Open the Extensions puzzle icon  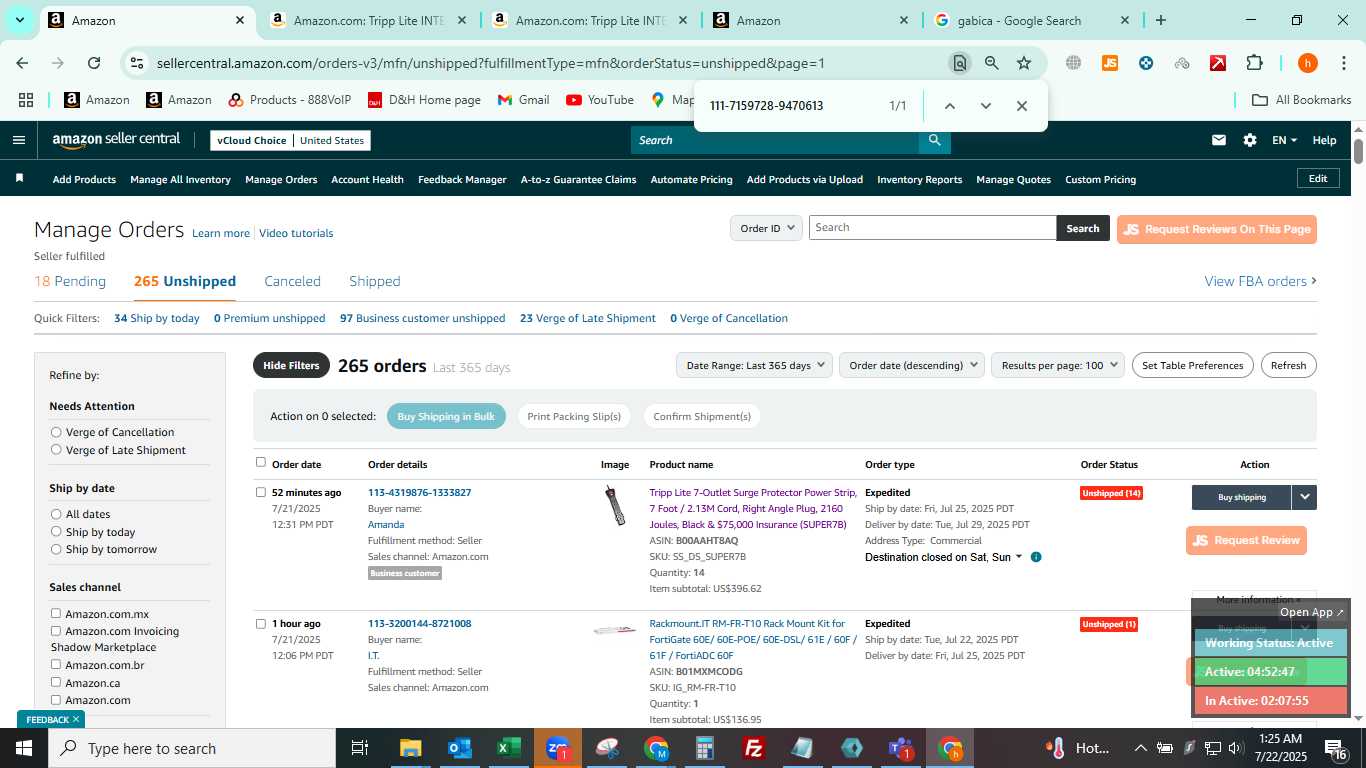pyautogui.click(x=1254, y=63)
